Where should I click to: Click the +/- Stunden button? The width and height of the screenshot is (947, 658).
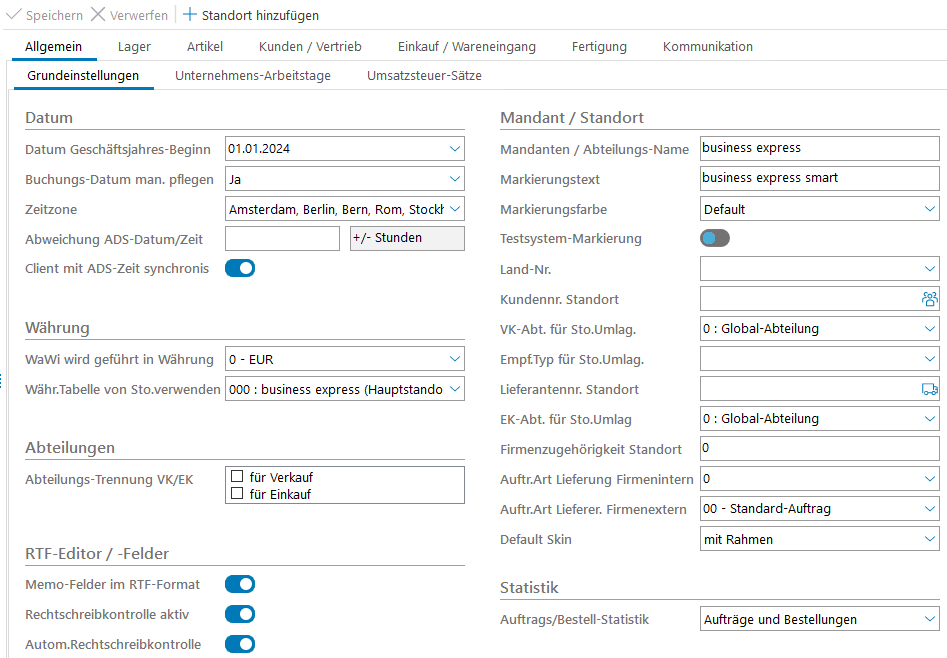[x=407, y=238]
